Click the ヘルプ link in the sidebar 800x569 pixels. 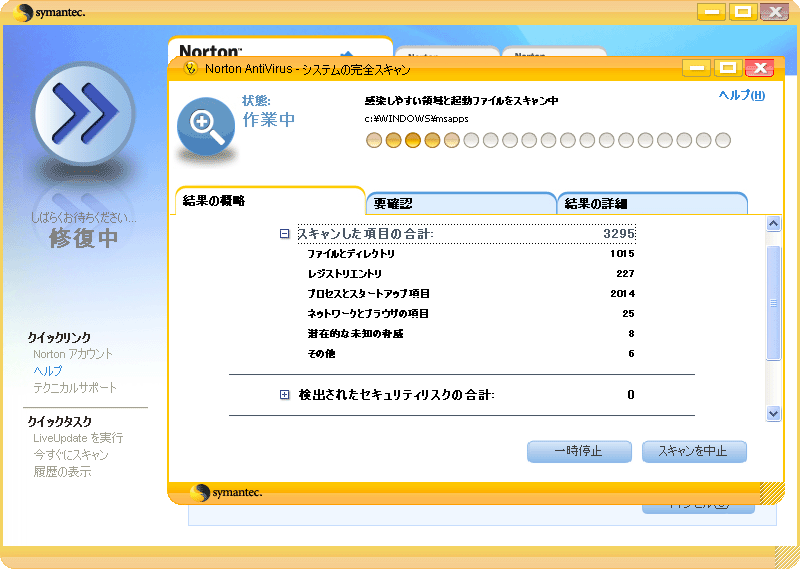coord(47,370)
